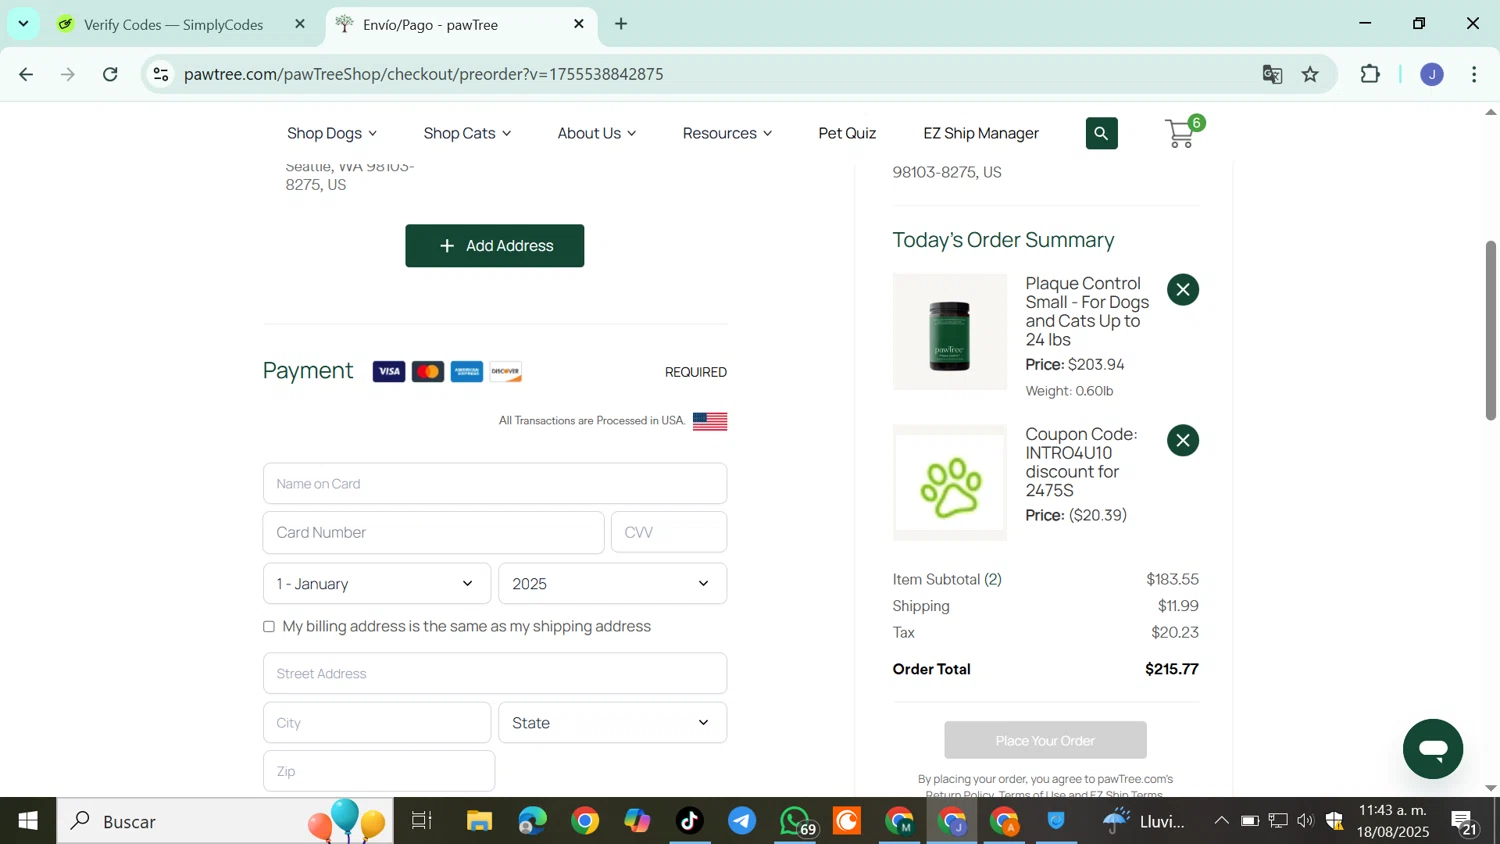Click the City field
This screenshot has width=1500, height=844.
coord(377,723)
